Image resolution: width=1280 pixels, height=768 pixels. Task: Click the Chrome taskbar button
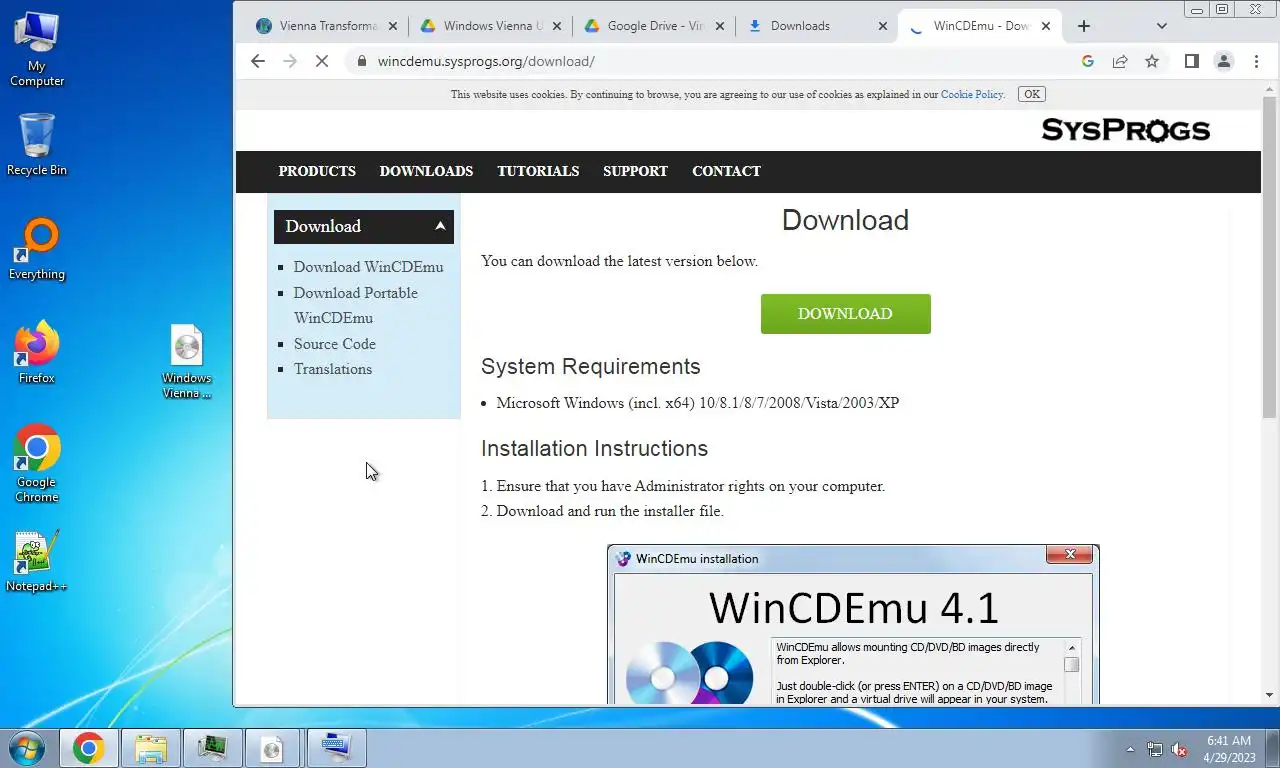point(88,748)
